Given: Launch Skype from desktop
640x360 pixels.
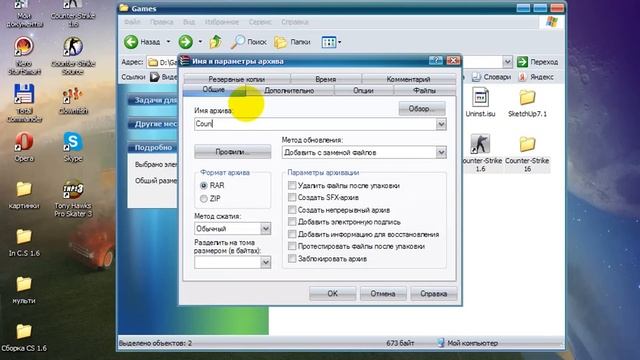Looking at the screenshot, I should 73,147.
